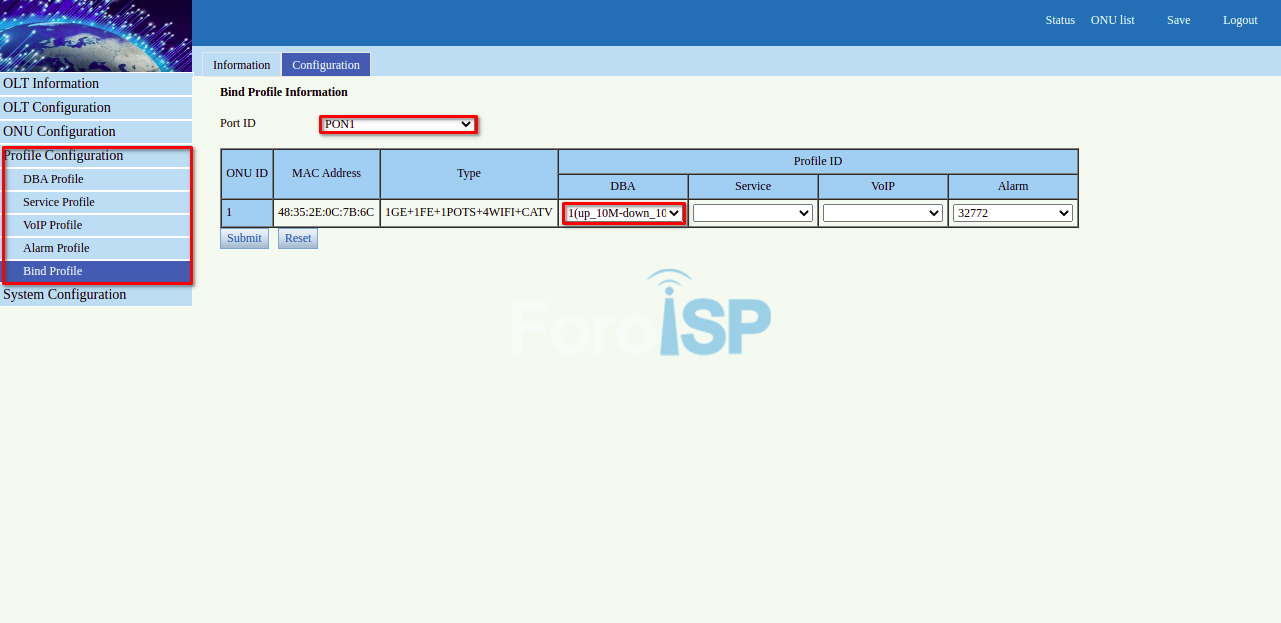The width and height of the screenshot is (1281, 623).
Task: Open the Service profile dropdown
Action: (x=752, y=213)
